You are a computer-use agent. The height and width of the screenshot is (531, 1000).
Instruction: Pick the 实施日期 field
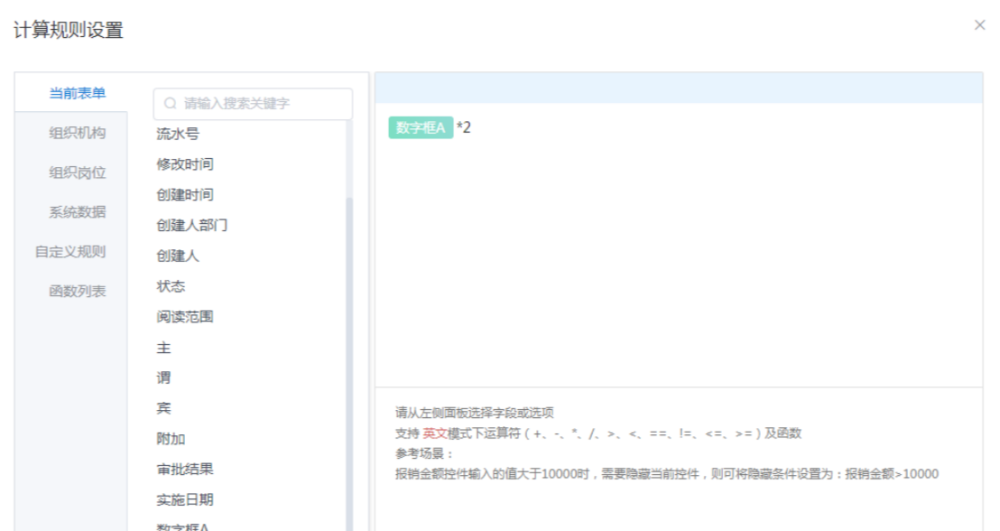[185, 500]
